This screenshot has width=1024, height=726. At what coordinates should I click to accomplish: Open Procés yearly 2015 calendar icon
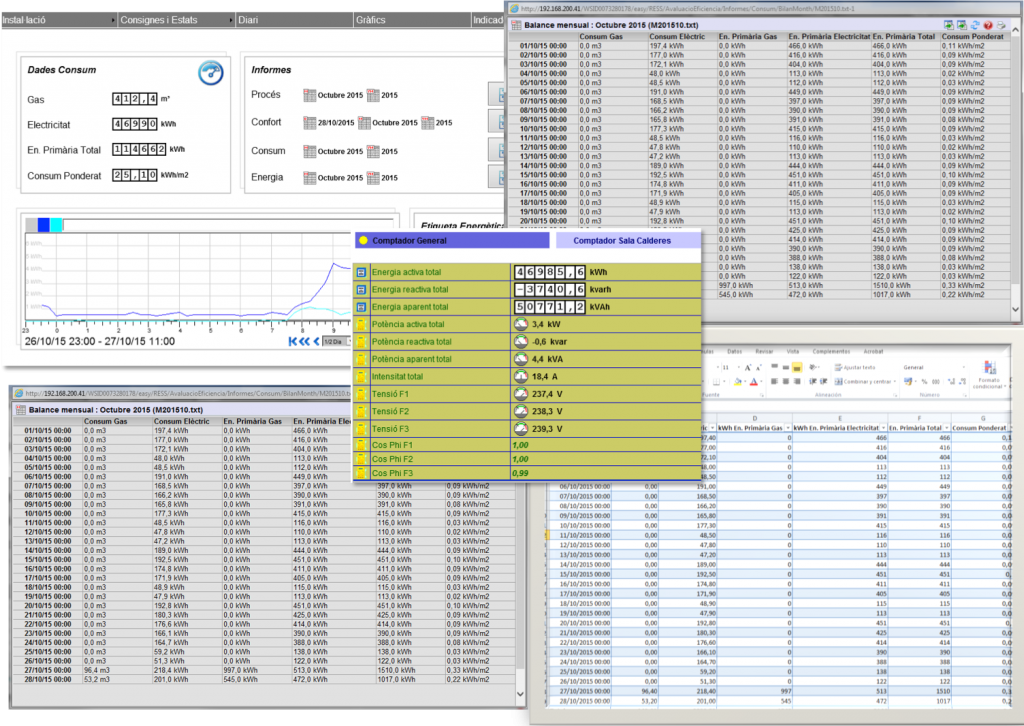[x=373, y=95]
